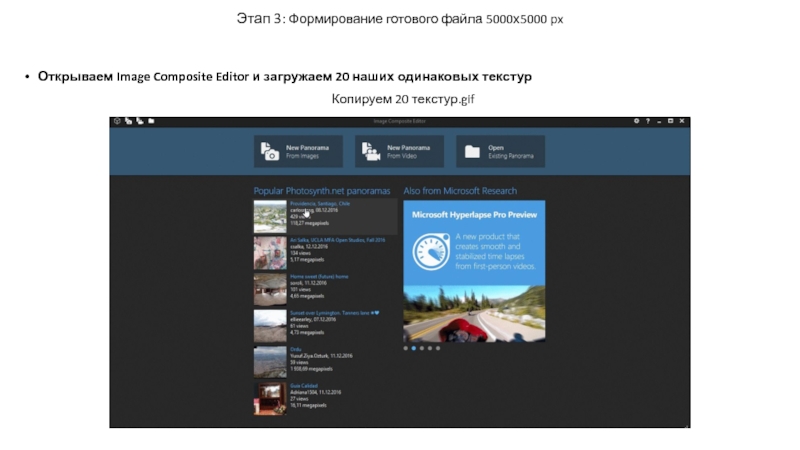Open the Ordu panorama thumbnail
The height and width of the screenshot is (450, 800).
[270, 362]
